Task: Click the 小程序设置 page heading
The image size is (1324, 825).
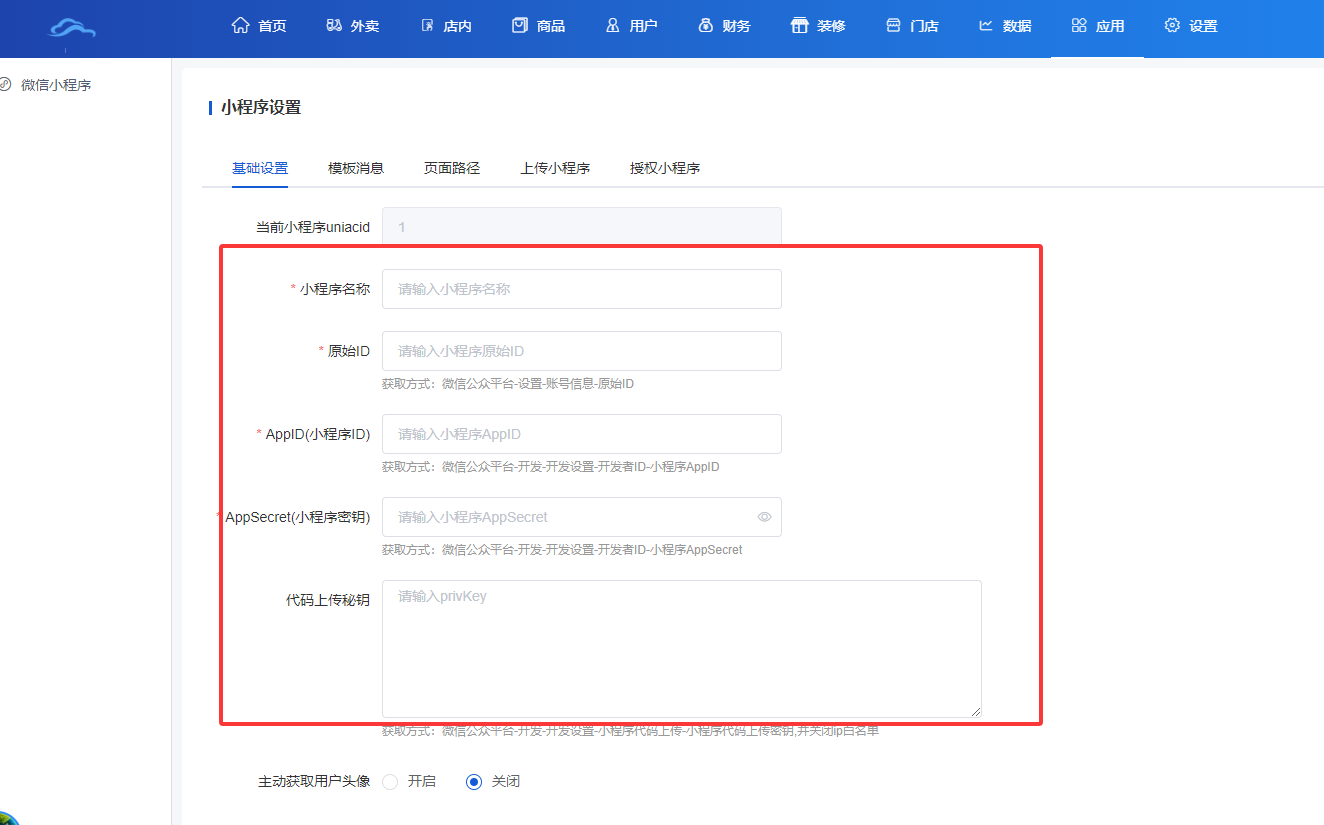Action: pyautogui.click(x=261, y=107)
